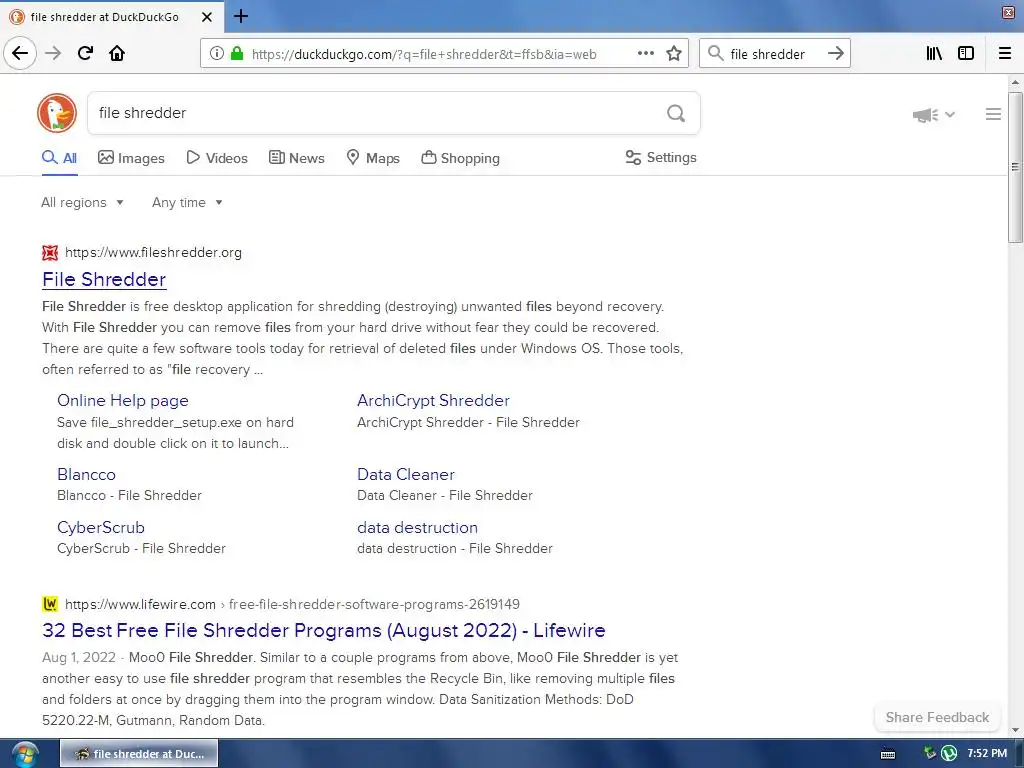Viewport: 1024px width, 768px height.
Task: Open the browser home page
Action: point(117,53)
